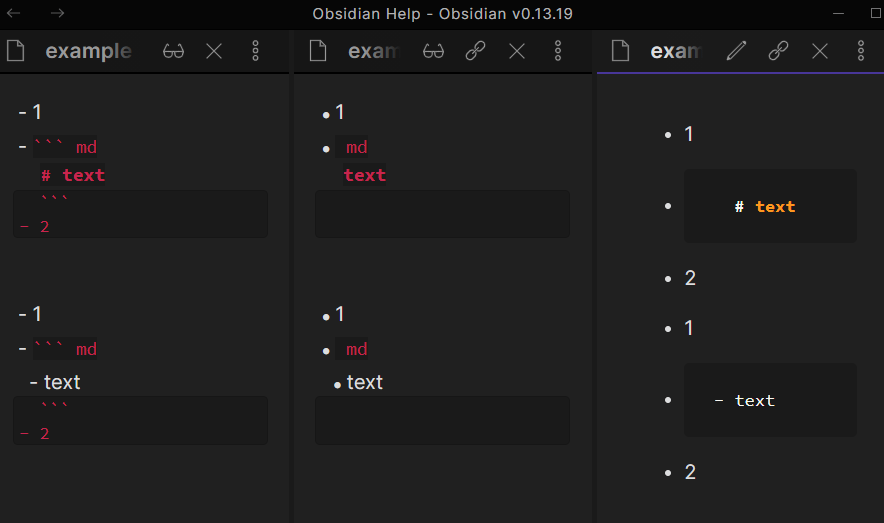The height and width of the screenshot is (523, 884).
Task: Switch the right pane to edit mode
Action: [737, 51]
